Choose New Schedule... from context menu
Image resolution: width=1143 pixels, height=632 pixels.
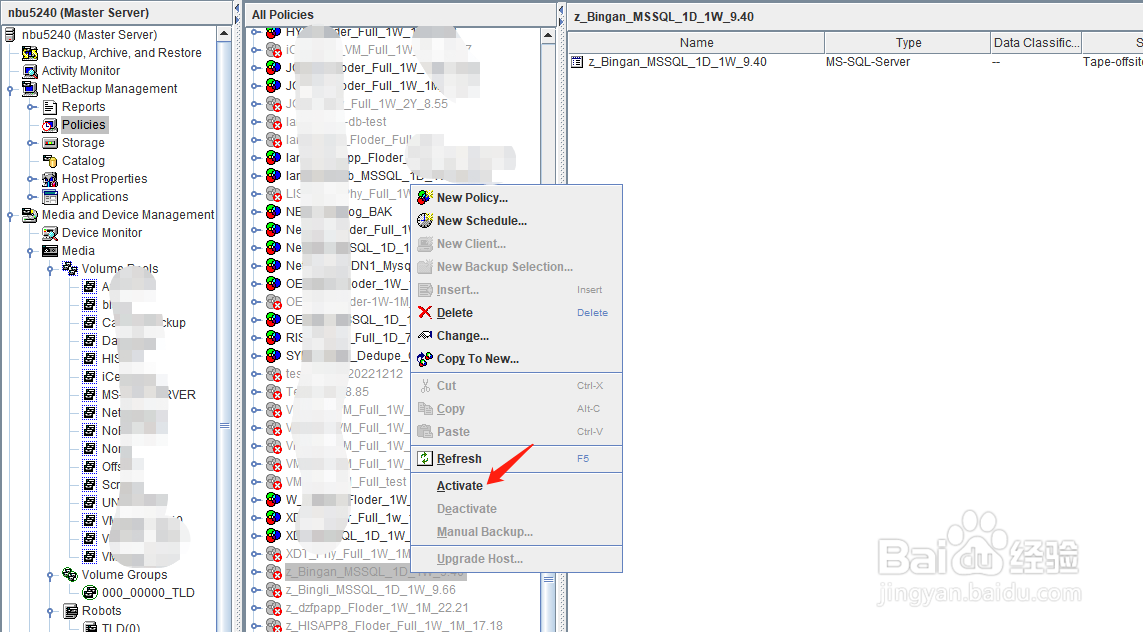[482, 221]
